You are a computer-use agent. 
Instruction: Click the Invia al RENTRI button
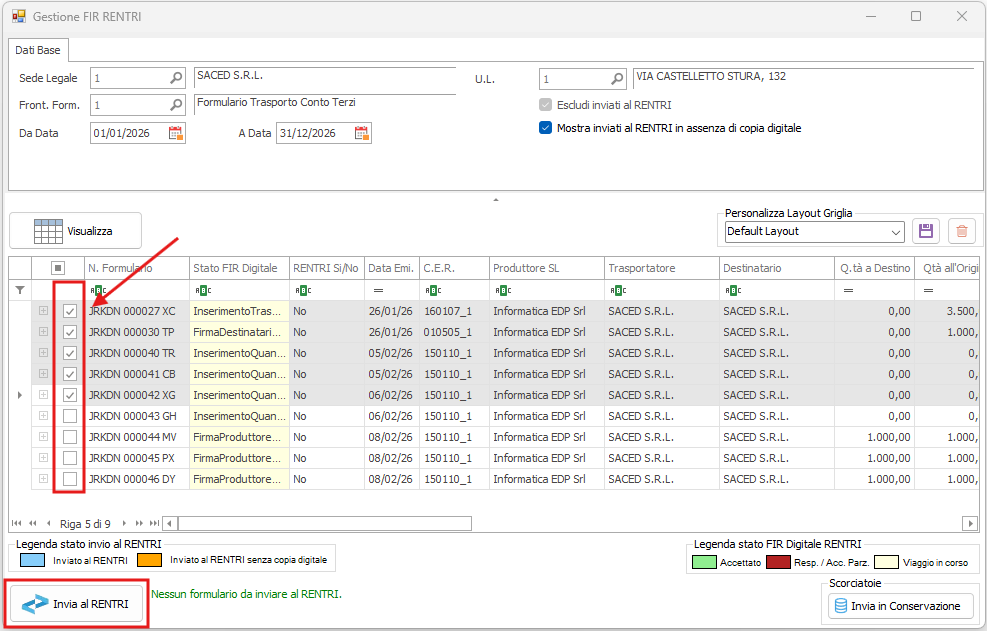tap(77, 604)
